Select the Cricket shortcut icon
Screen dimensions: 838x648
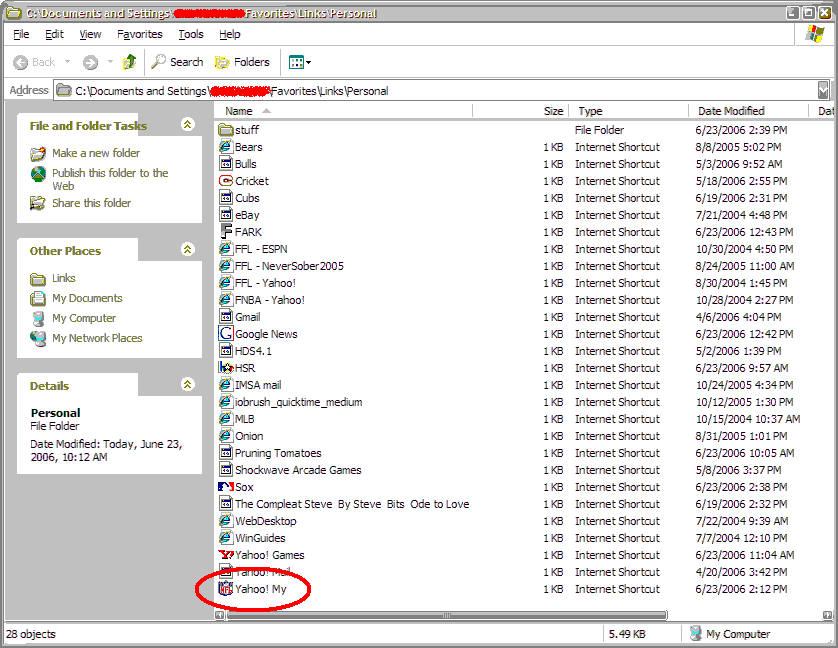(226, 181)
